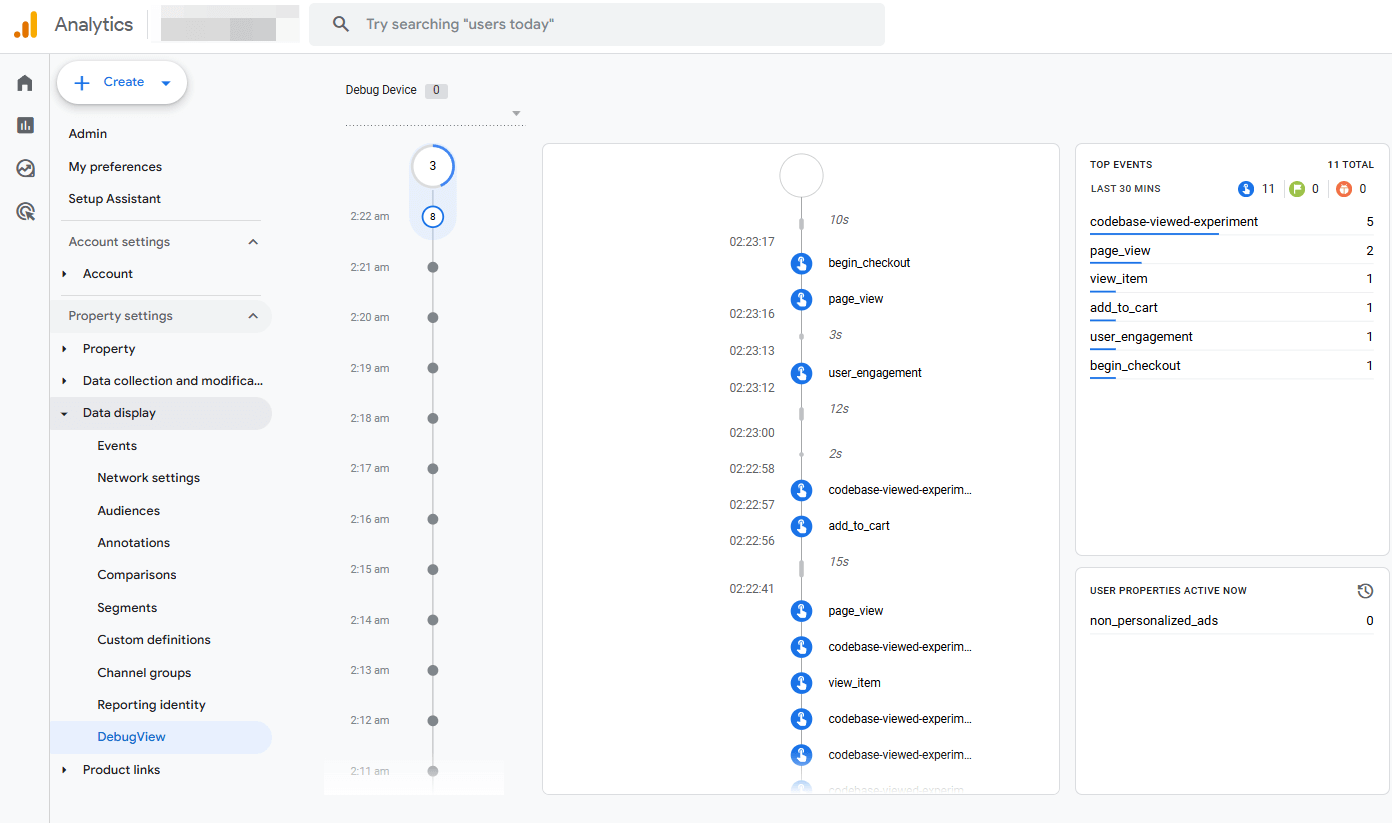Switch to the Events settings page
Image resolution: width=1392 pixels, height=823 pixels.
coord(117,445)
